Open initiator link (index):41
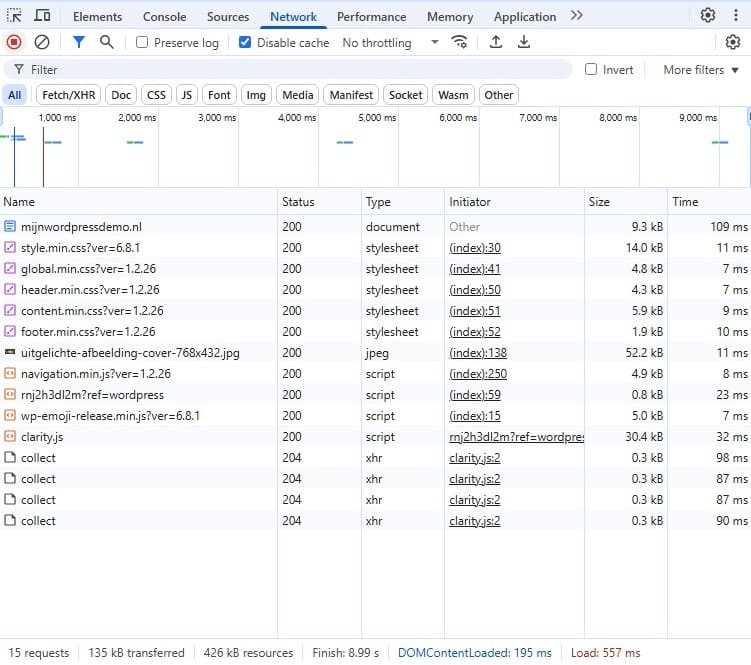This screenshot has width=751, height=665. coord(475,269)
